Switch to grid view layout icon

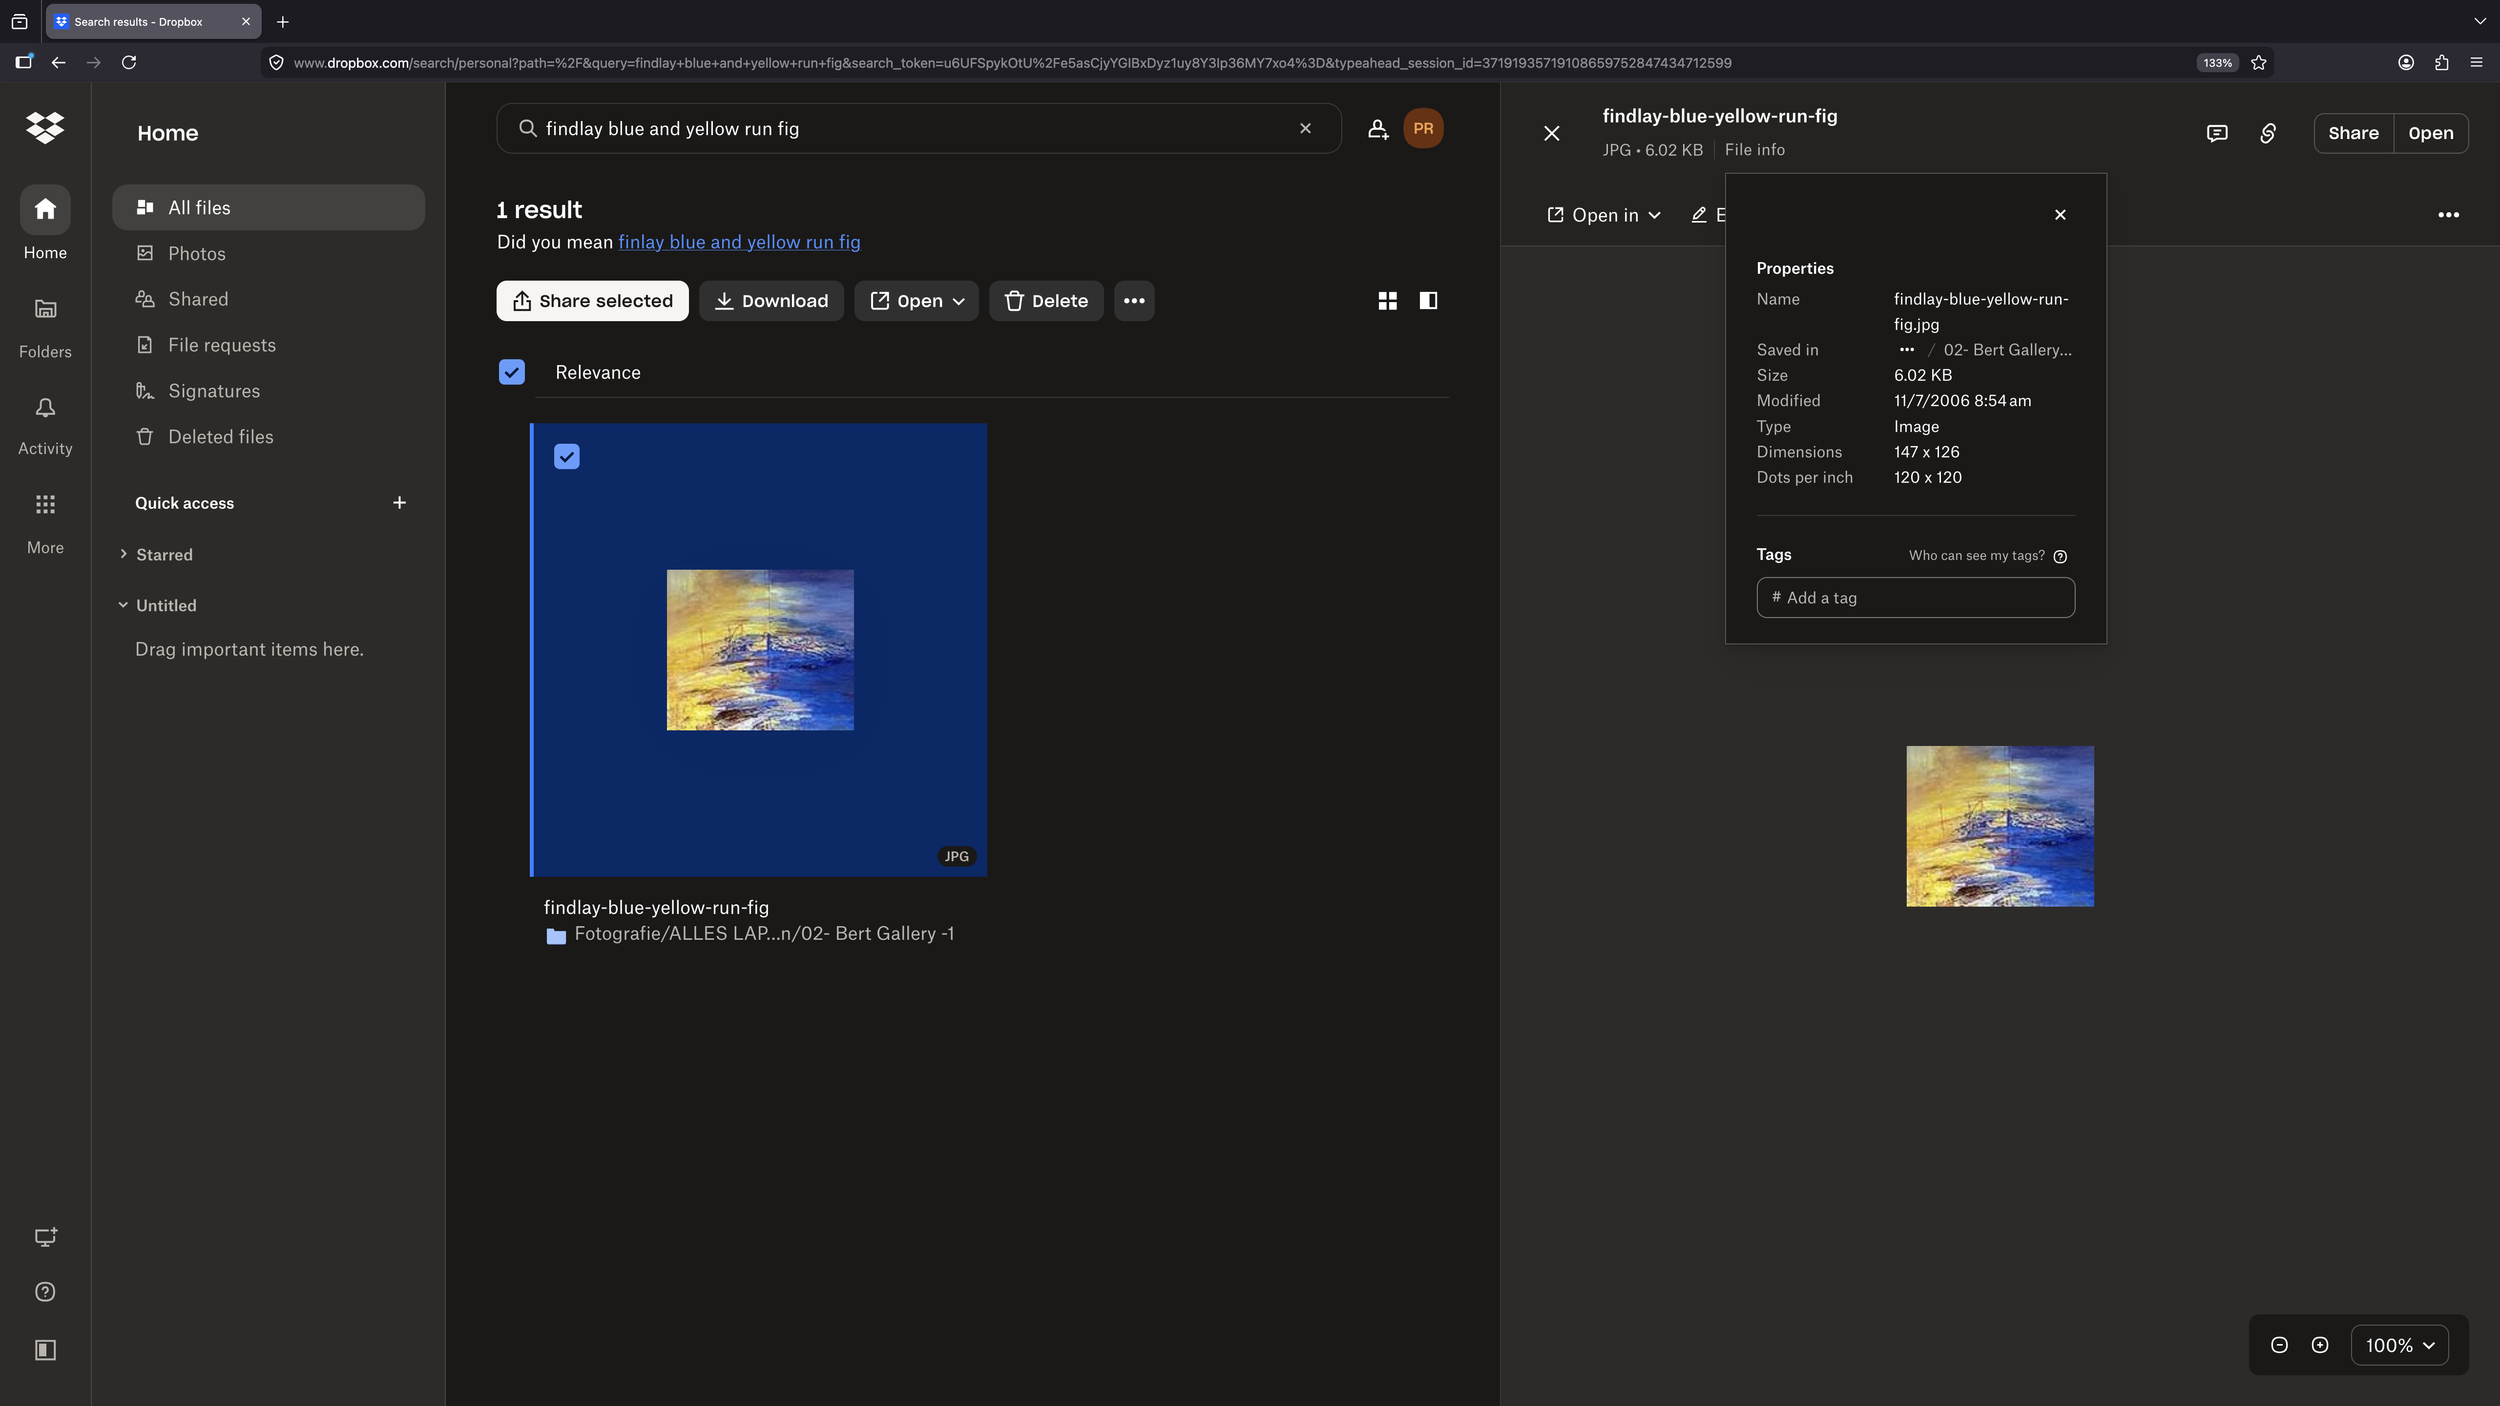point(1387,301)
